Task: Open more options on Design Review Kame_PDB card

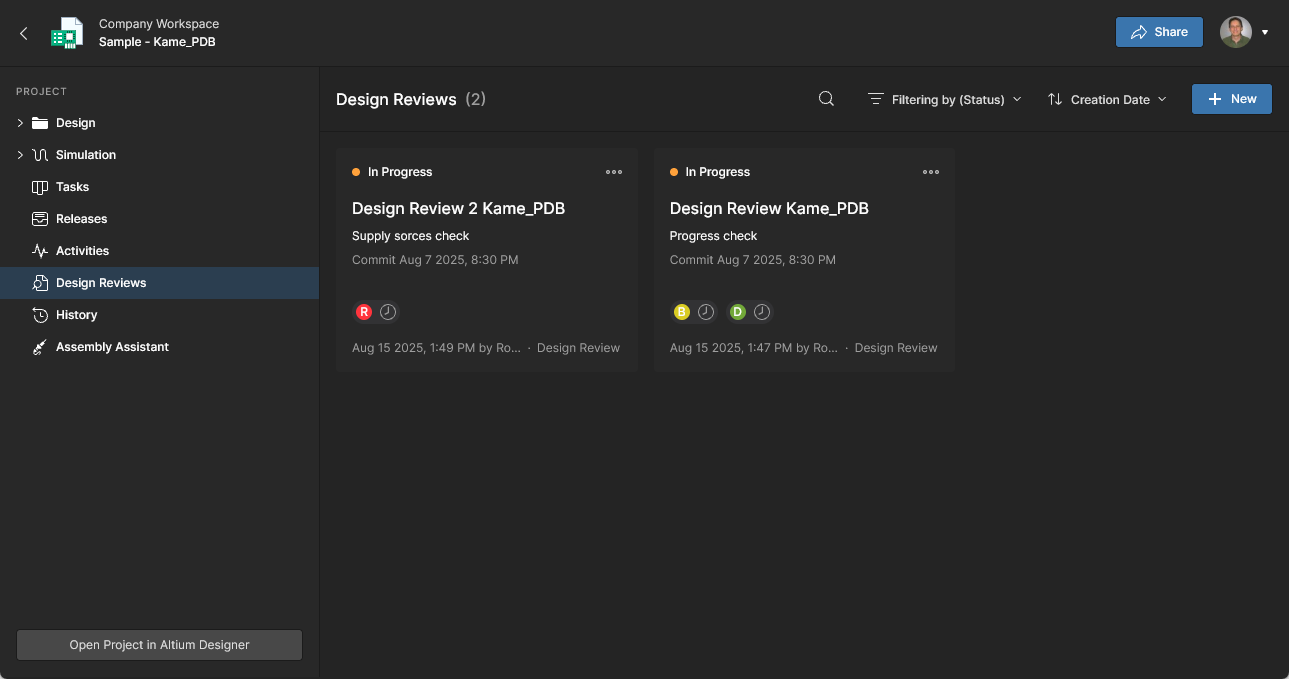Action: [931, 172]
